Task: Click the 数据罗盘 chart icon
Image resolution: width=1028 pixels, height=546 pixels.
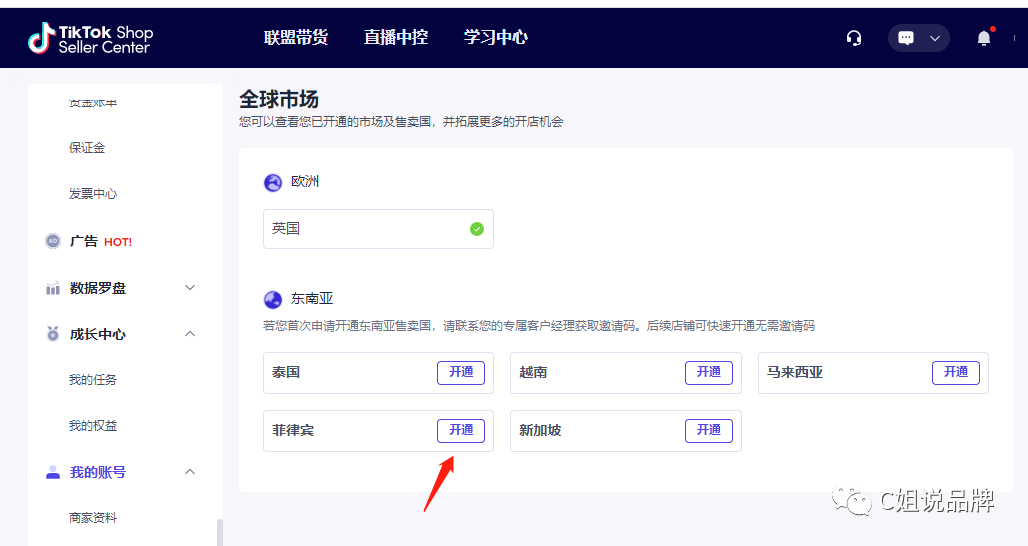Action: pyautogui.click(x=53, y=288)
